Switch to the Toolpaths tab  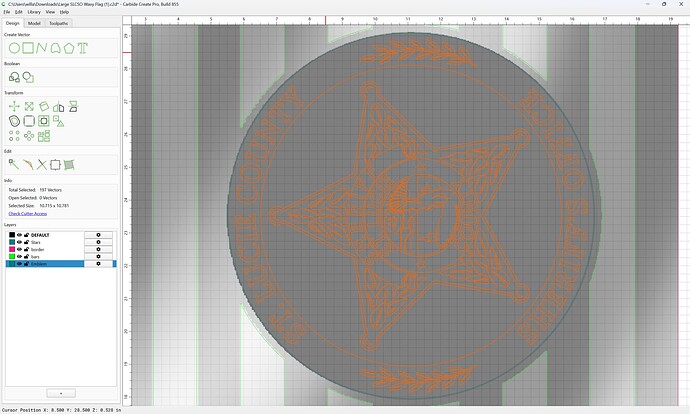point(59,23)
